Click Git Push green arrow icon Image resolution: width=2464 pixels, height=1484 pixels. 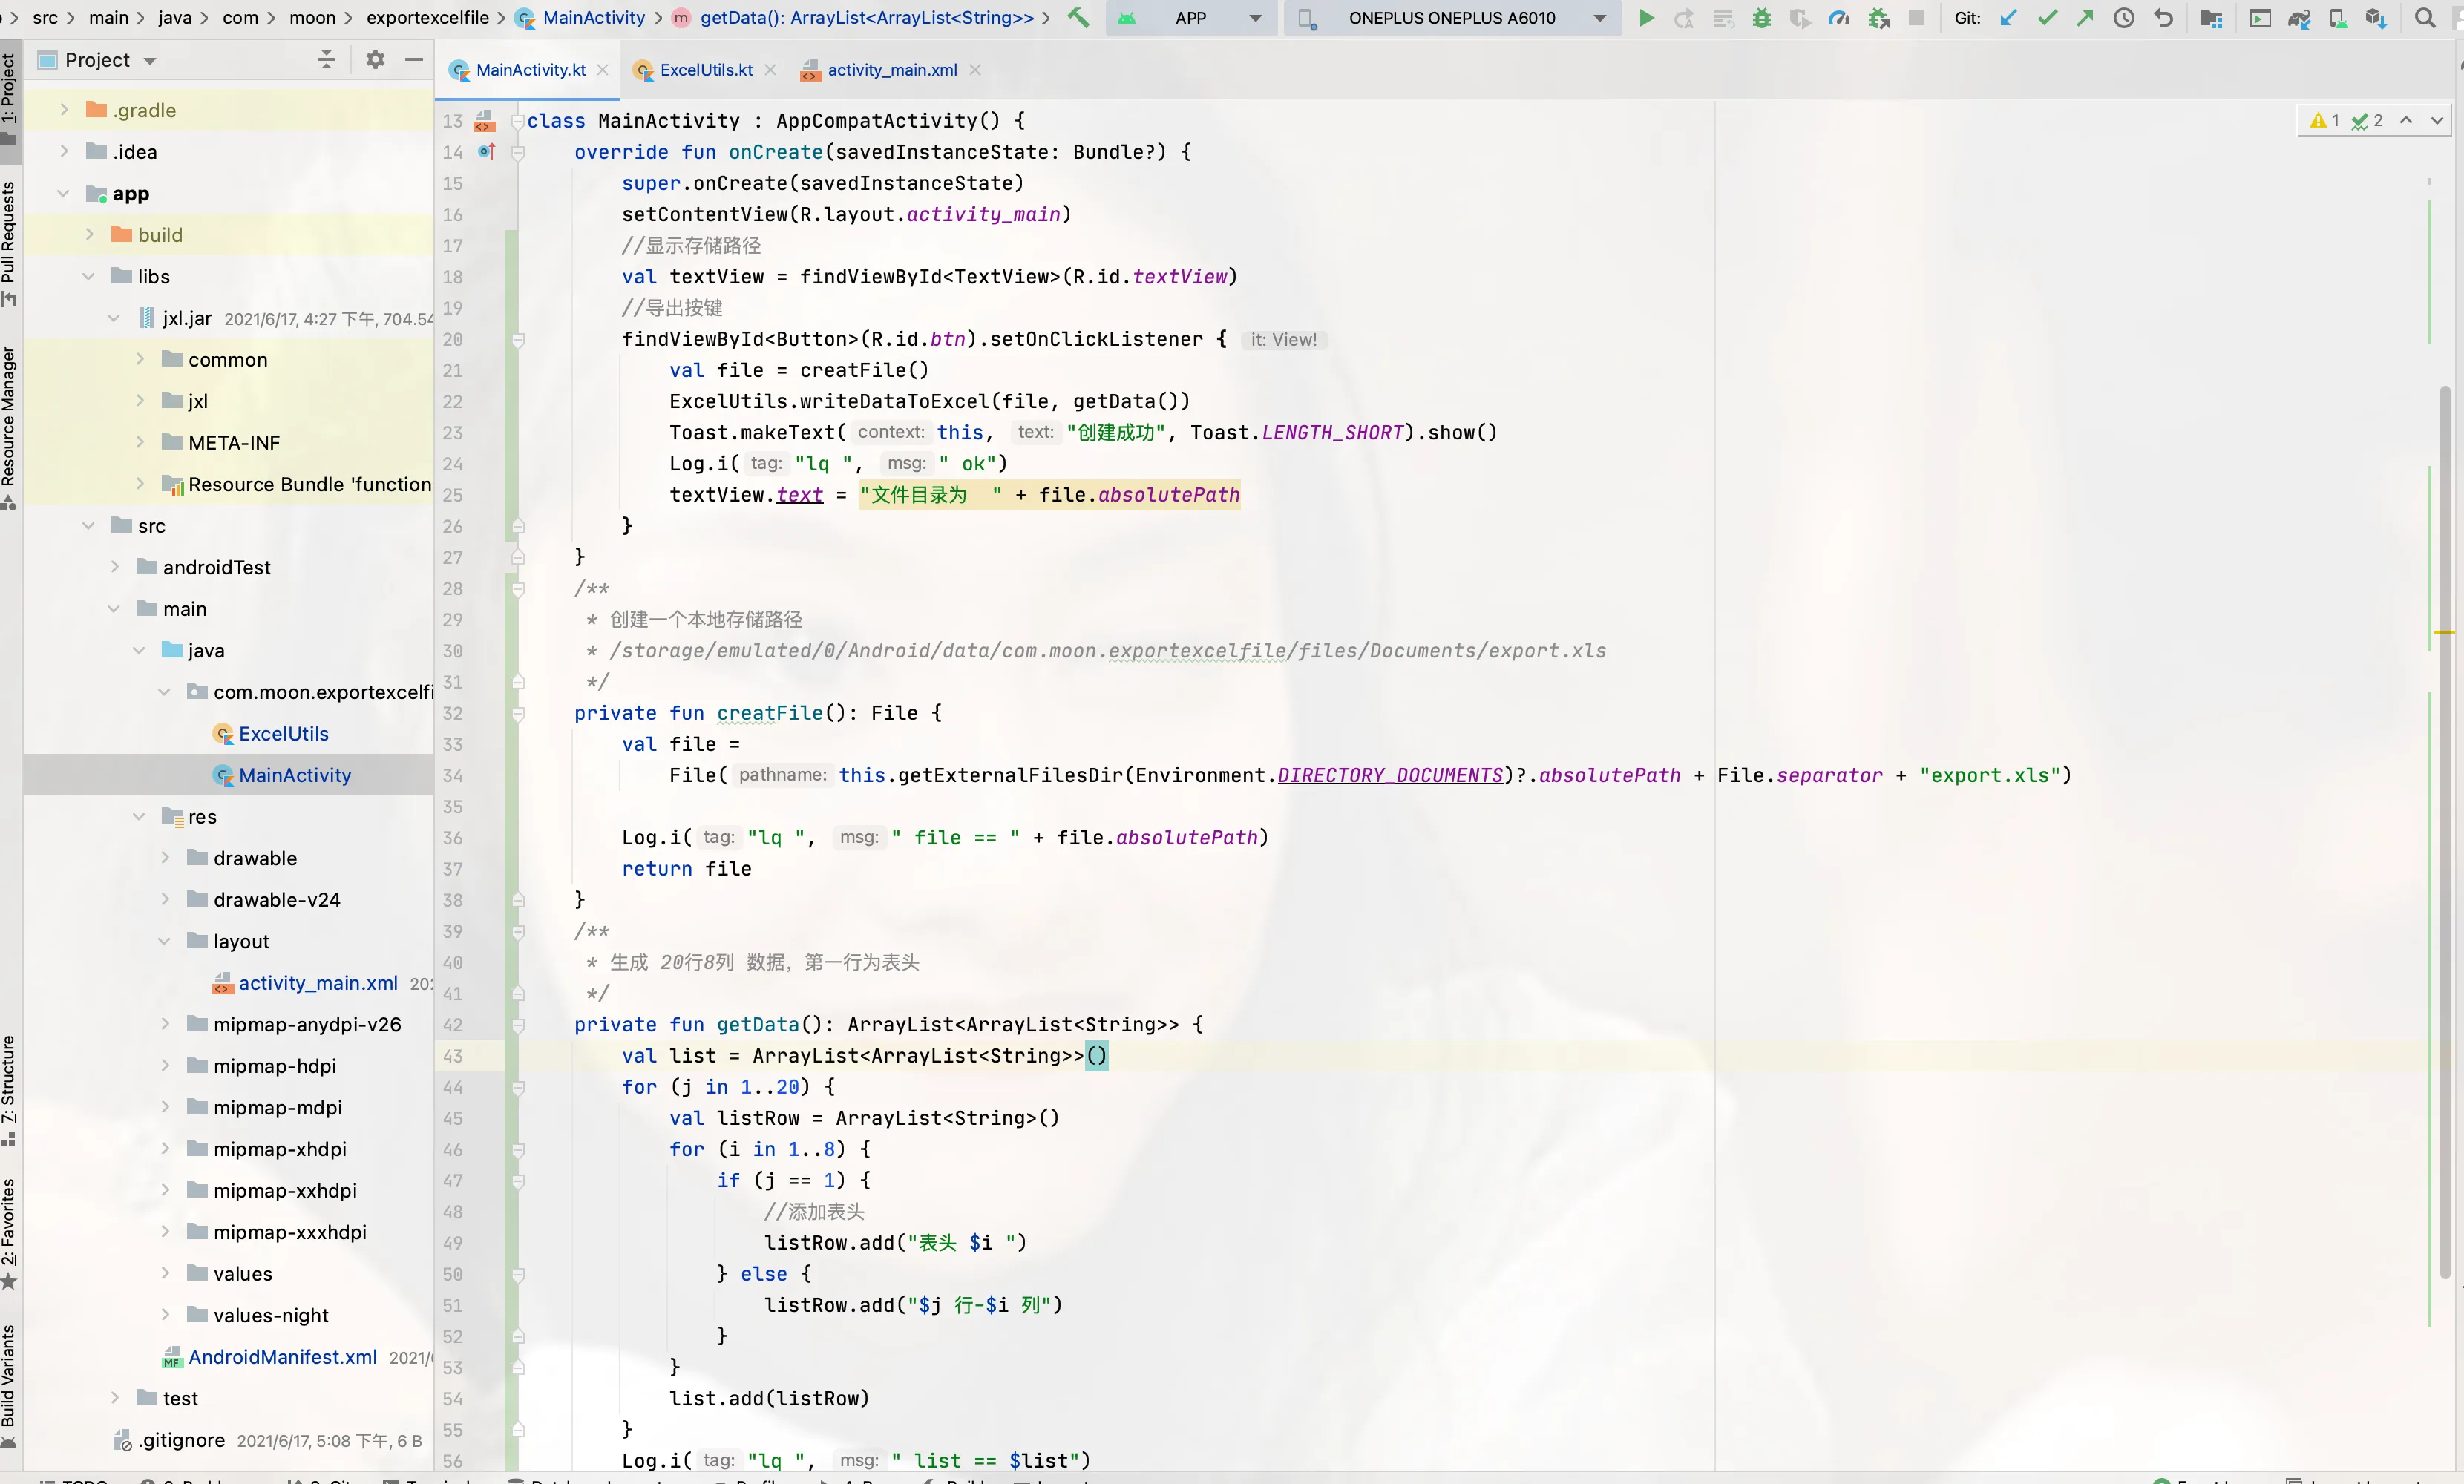click(2085, 18)
